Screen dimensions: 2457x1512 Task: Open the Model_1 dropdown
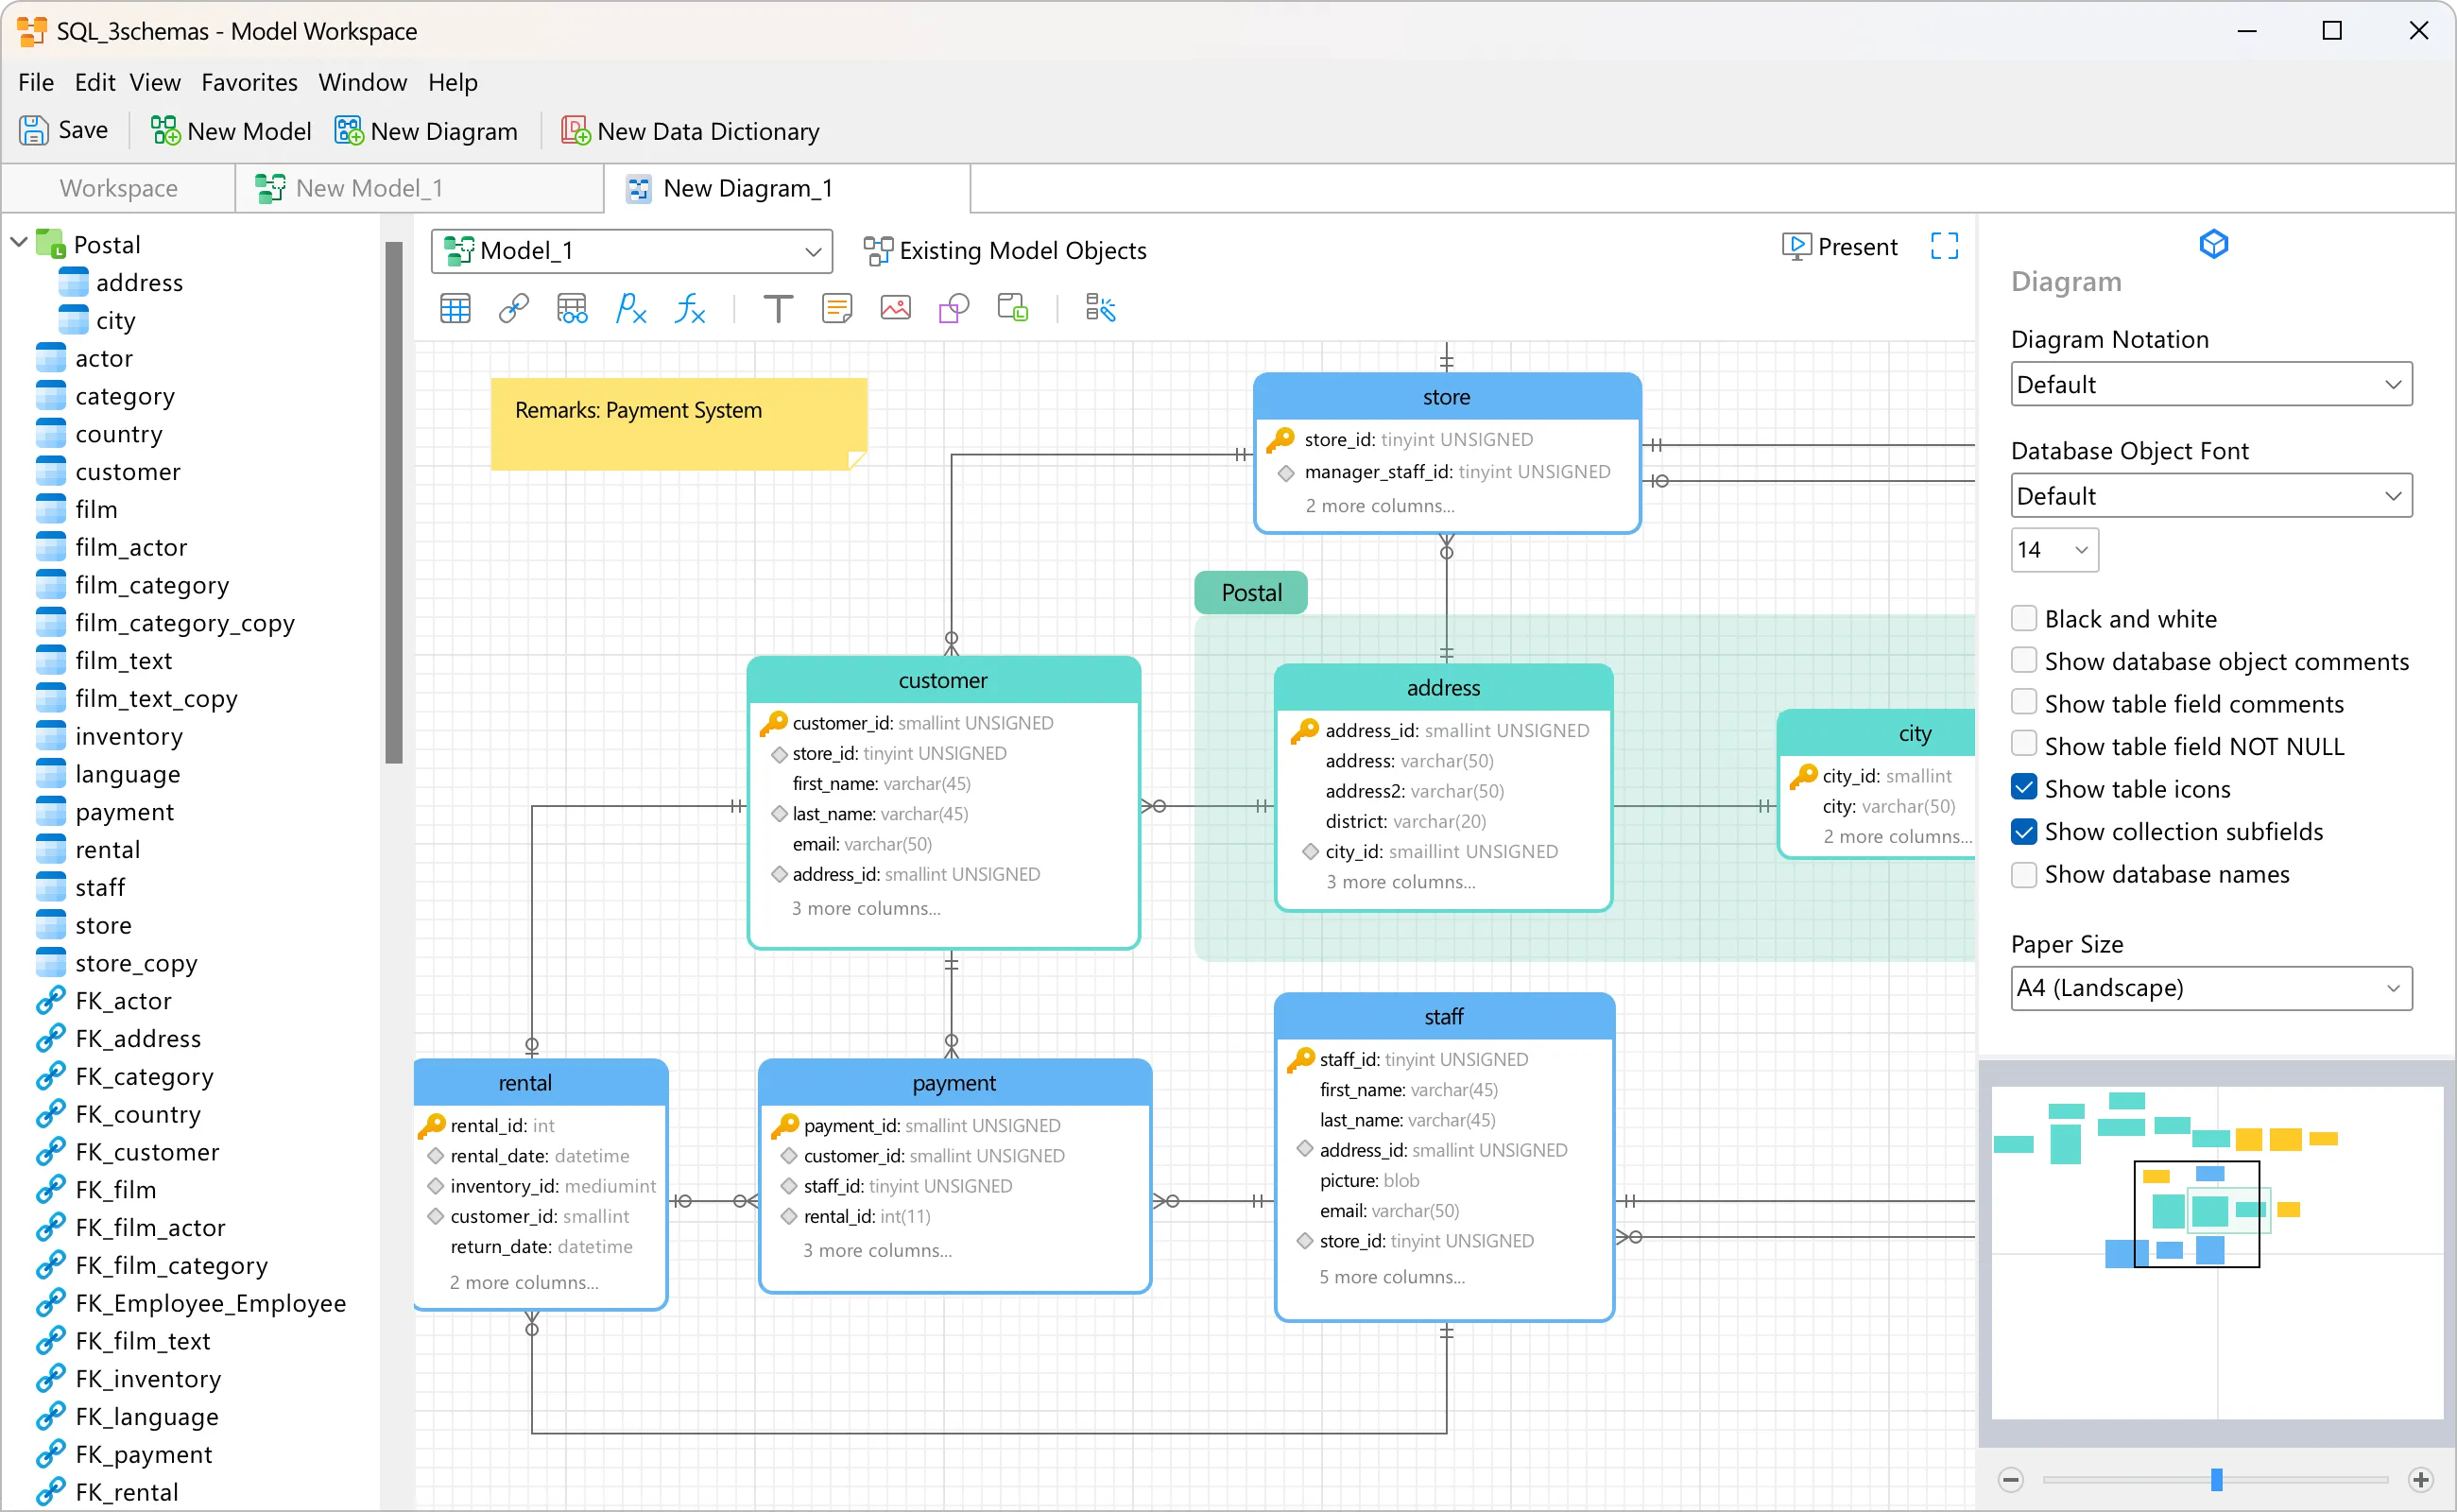[x=632, y=251]
